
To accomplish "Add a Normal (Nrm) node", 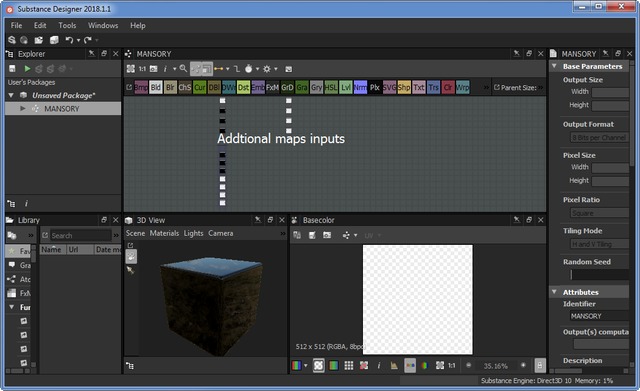I will tap(360, 87).
